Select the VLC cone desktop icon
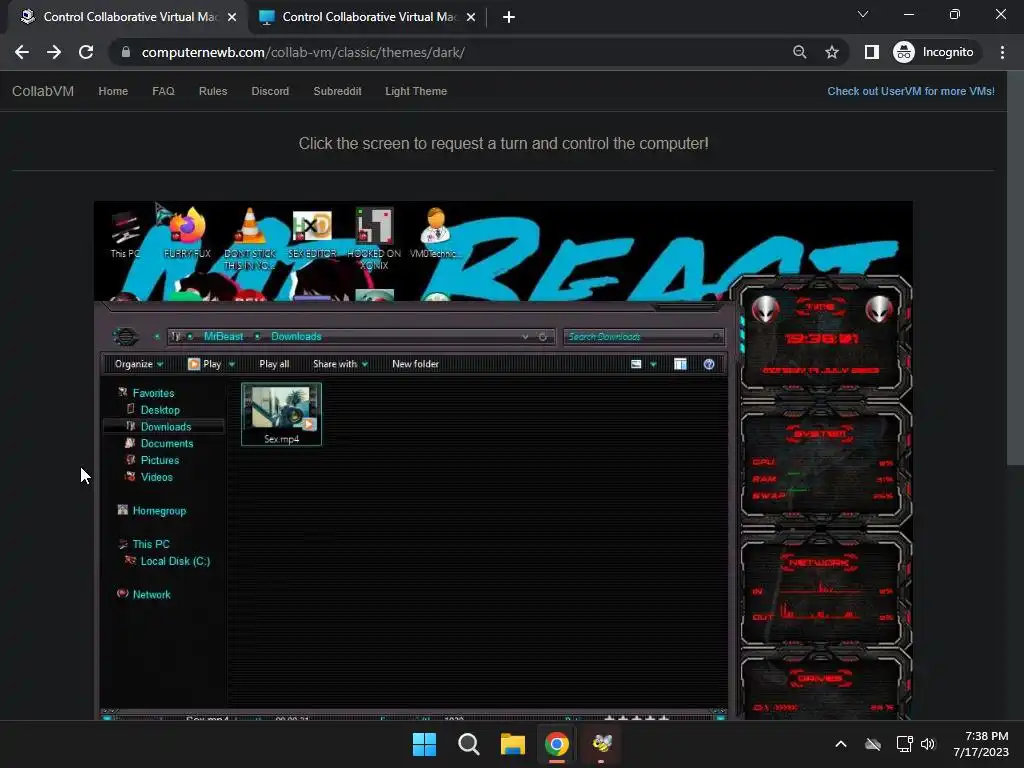 (249, 239)
